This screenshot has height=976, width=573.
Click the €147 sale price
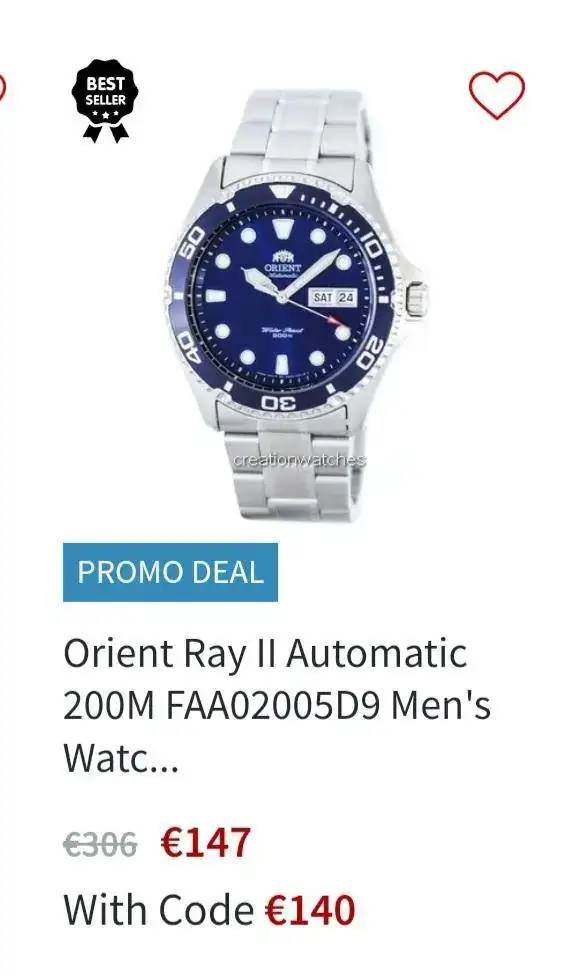205,843
